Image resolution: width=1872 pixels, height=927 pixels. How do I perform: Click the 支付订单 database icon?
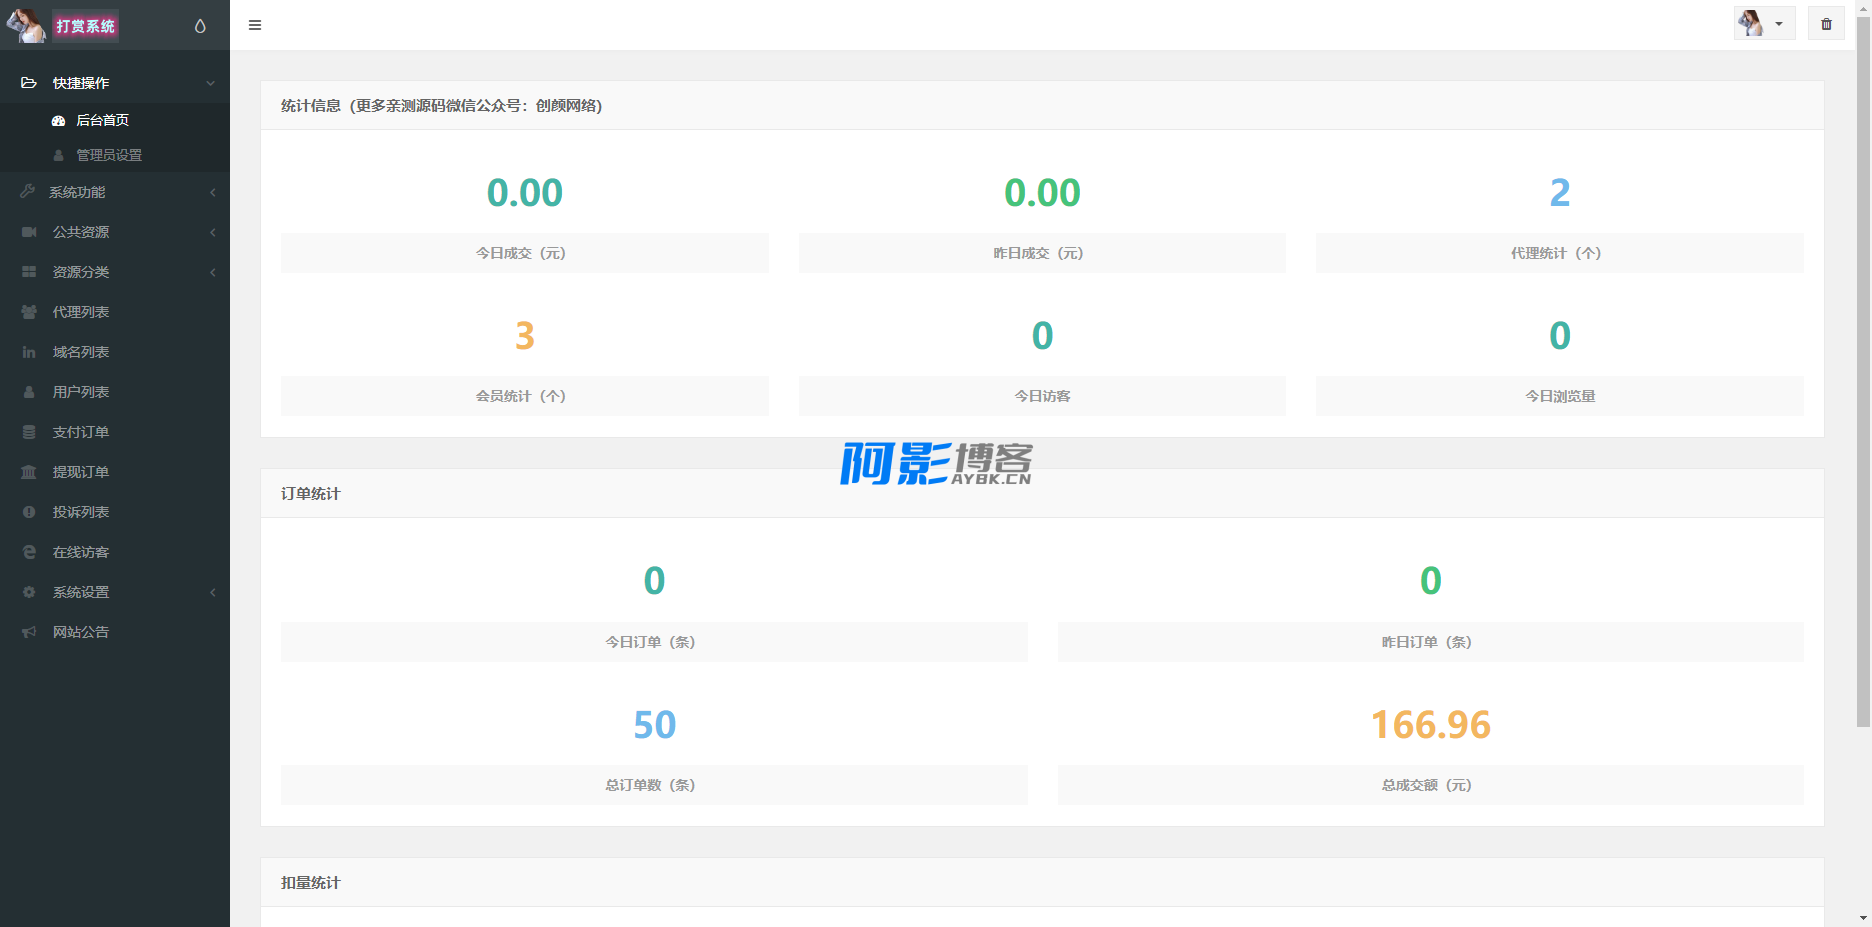29,432
